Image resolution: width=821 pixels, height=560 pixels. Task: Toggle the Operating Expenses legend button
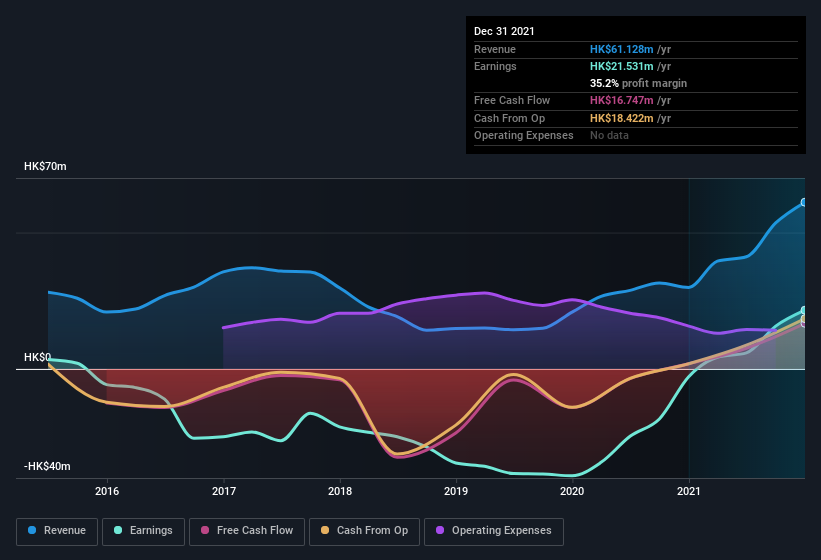pyautogui.click(x=494, y=531)
